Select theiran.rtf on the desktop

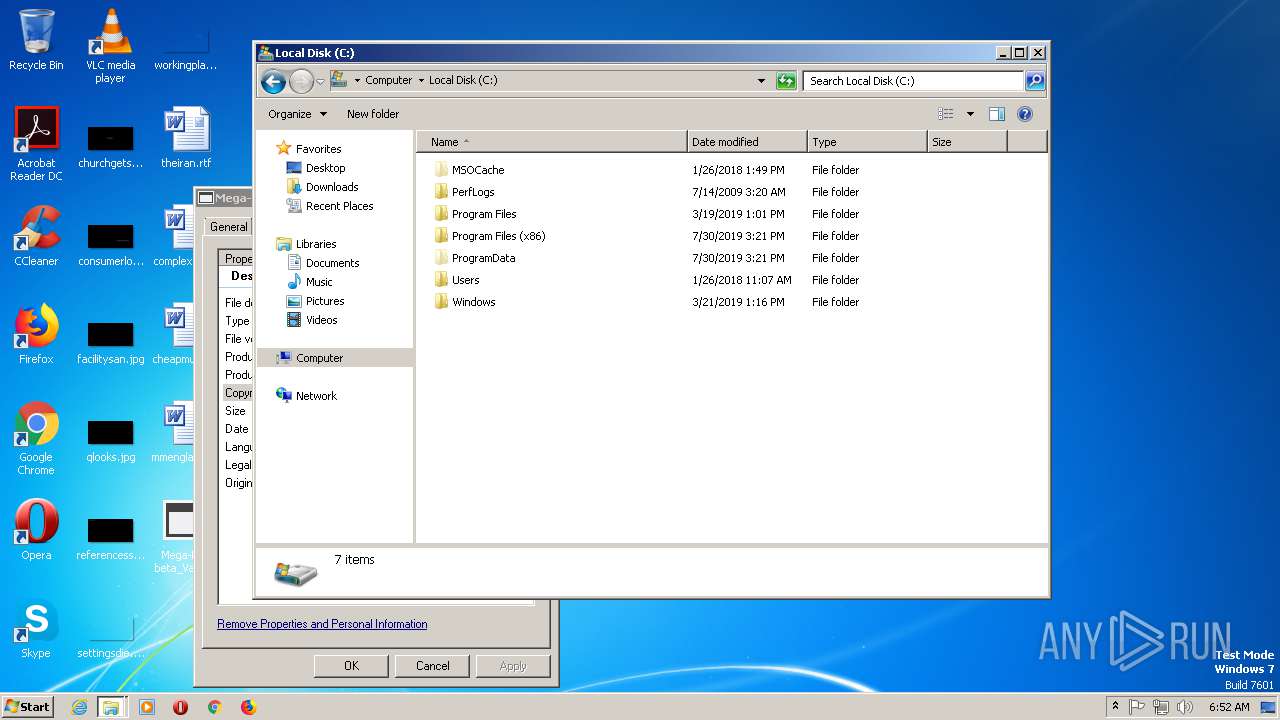186,138
